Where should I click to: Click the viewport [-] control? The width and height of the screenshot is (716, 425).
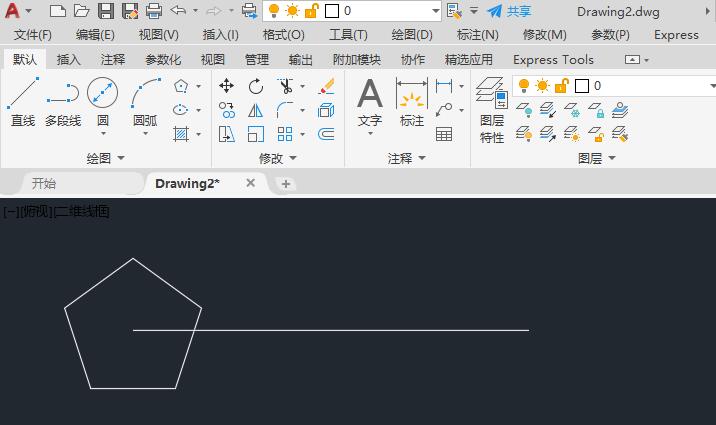[11, 211]
